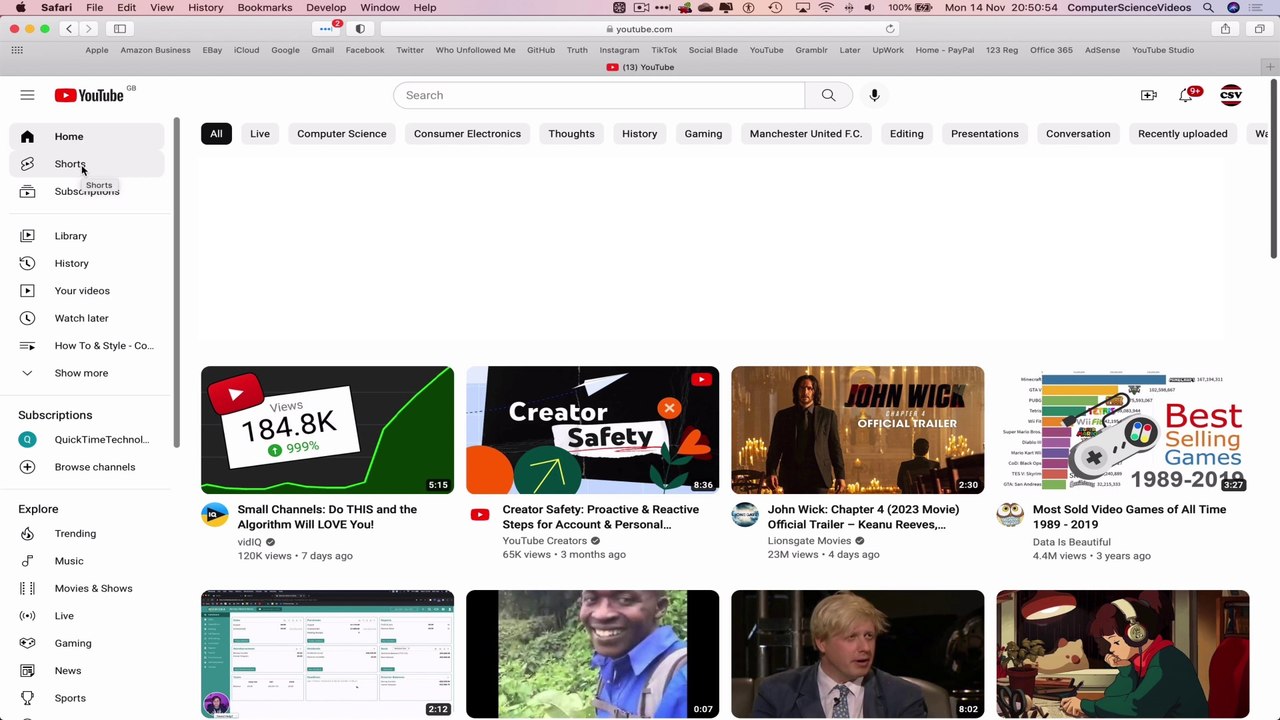Click the youtube.com address bar
The height and width of the screenshot is (720, 1280).
click(640, 29)
